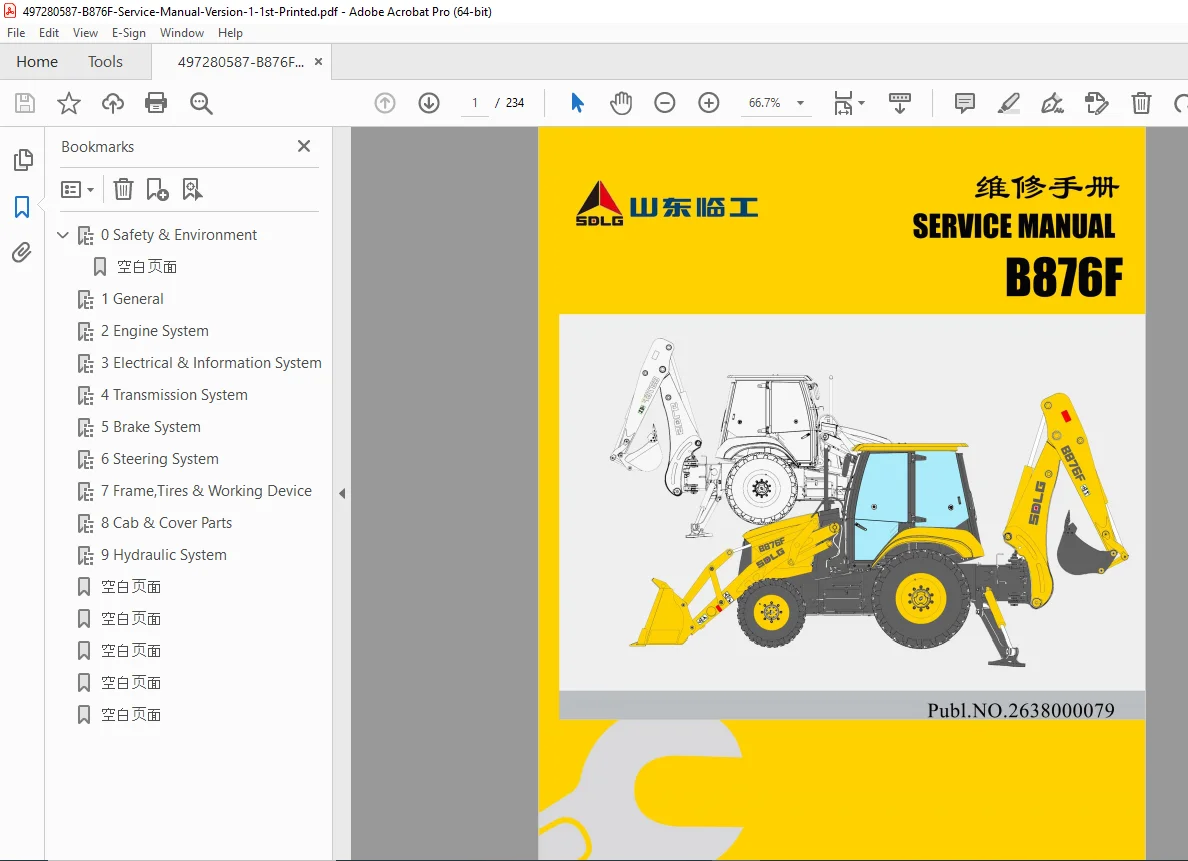This screenshot has height=861, width=1188.
Task: Jump to 3 Electrical & Information System
Action: coord(211,363)
